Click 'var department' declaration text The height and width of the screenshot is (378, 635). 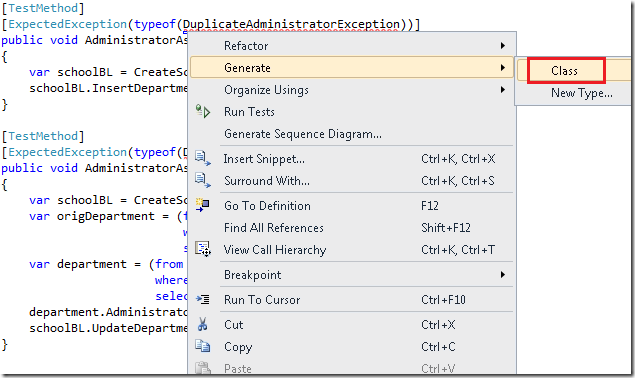click(x=78, y=264)
